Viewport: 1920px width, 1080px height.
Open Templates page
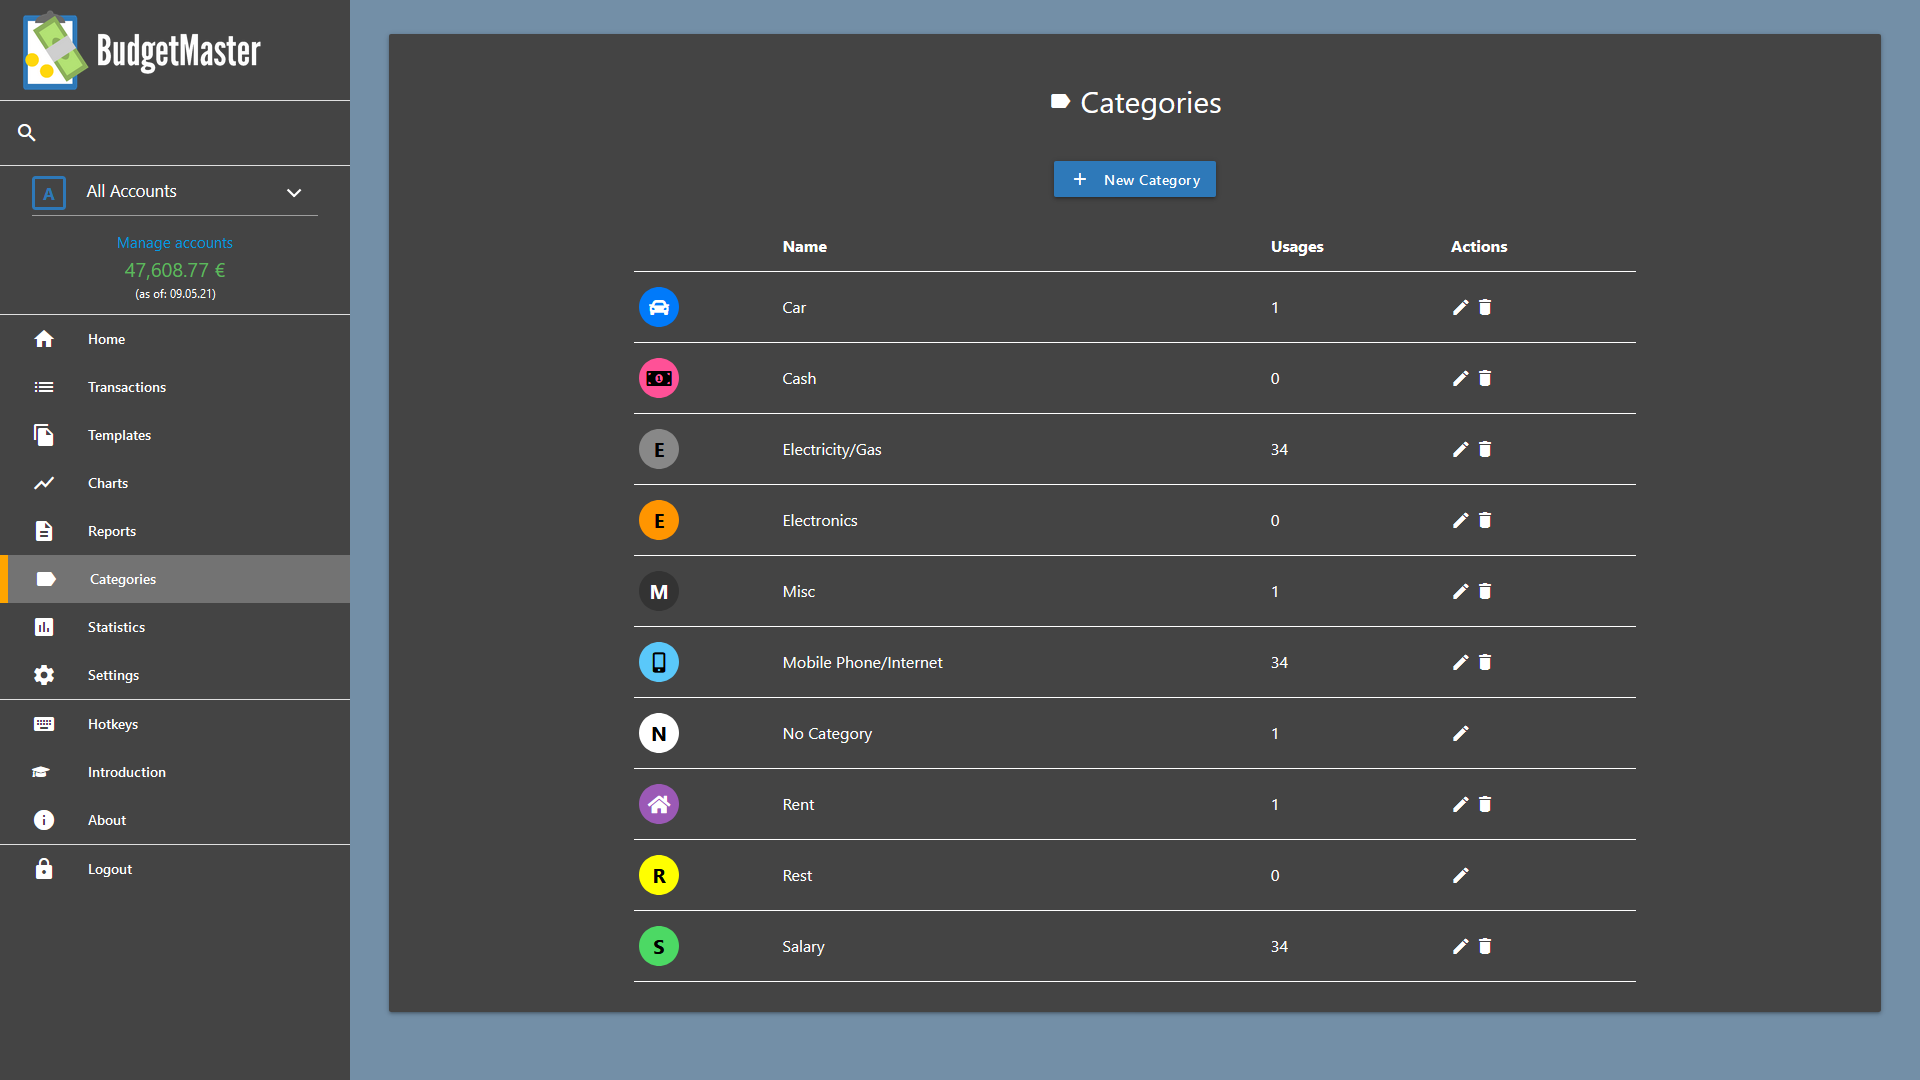coord(175,435)
